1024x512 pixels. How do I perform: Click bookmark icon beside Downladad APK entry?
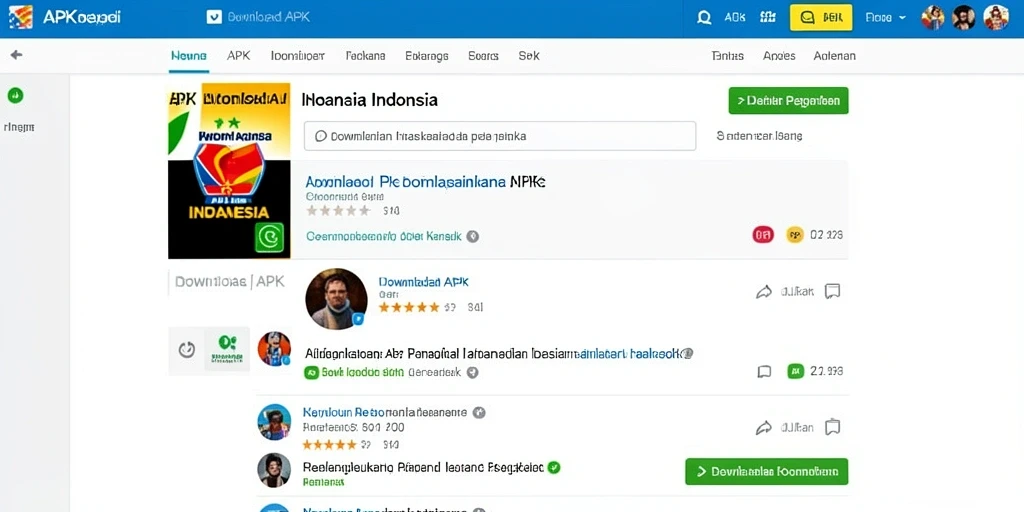point(832,291)
